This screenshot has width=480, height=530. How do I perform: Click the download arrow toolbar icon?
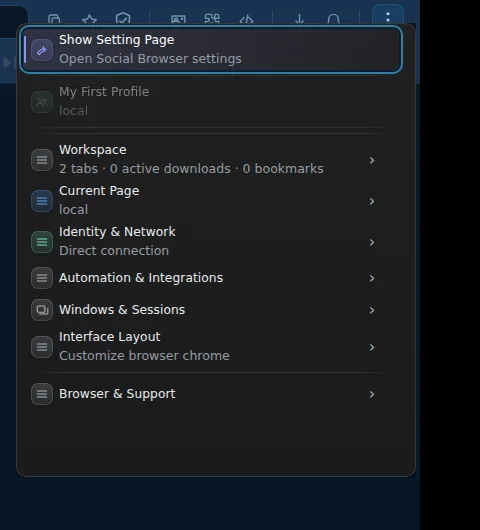299,19
